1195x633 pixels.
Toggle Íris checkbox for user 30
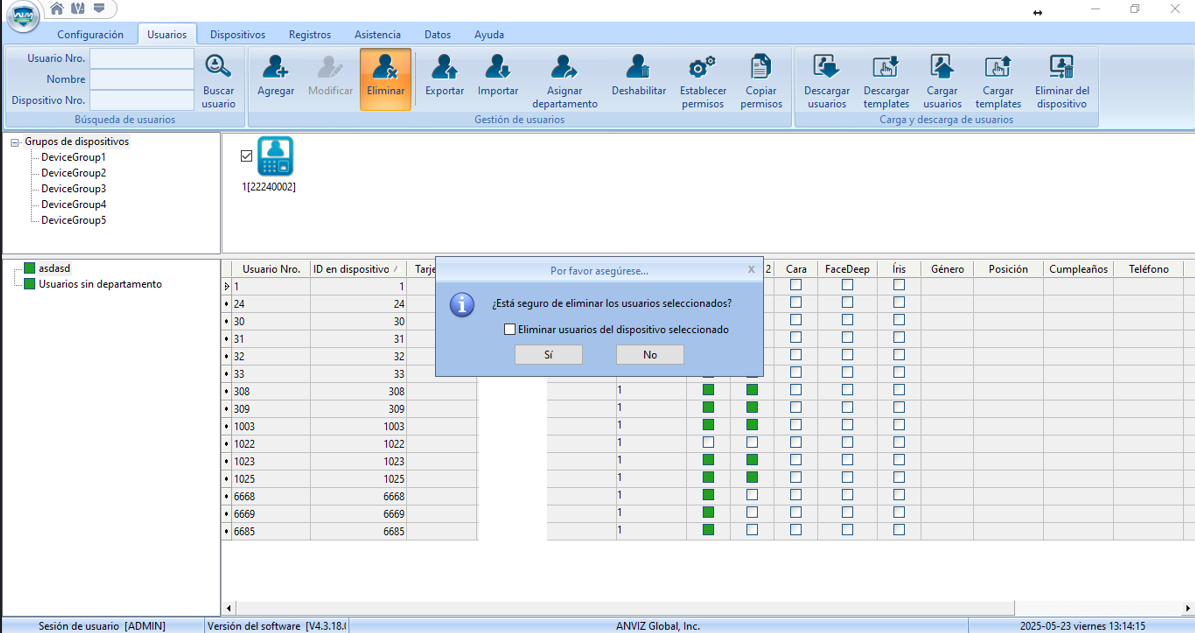[x=899, y=320]
